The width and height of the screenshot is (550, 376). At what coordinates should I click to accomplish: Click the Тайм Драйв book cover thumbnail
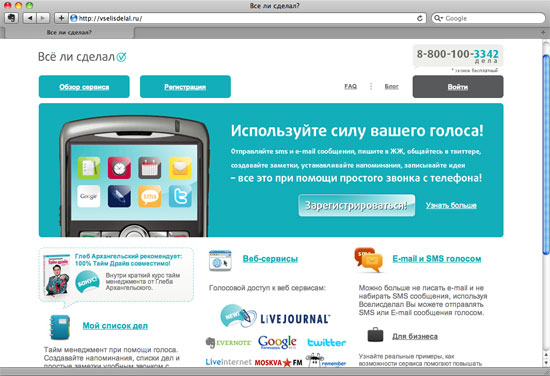click(x=56, y=275)
